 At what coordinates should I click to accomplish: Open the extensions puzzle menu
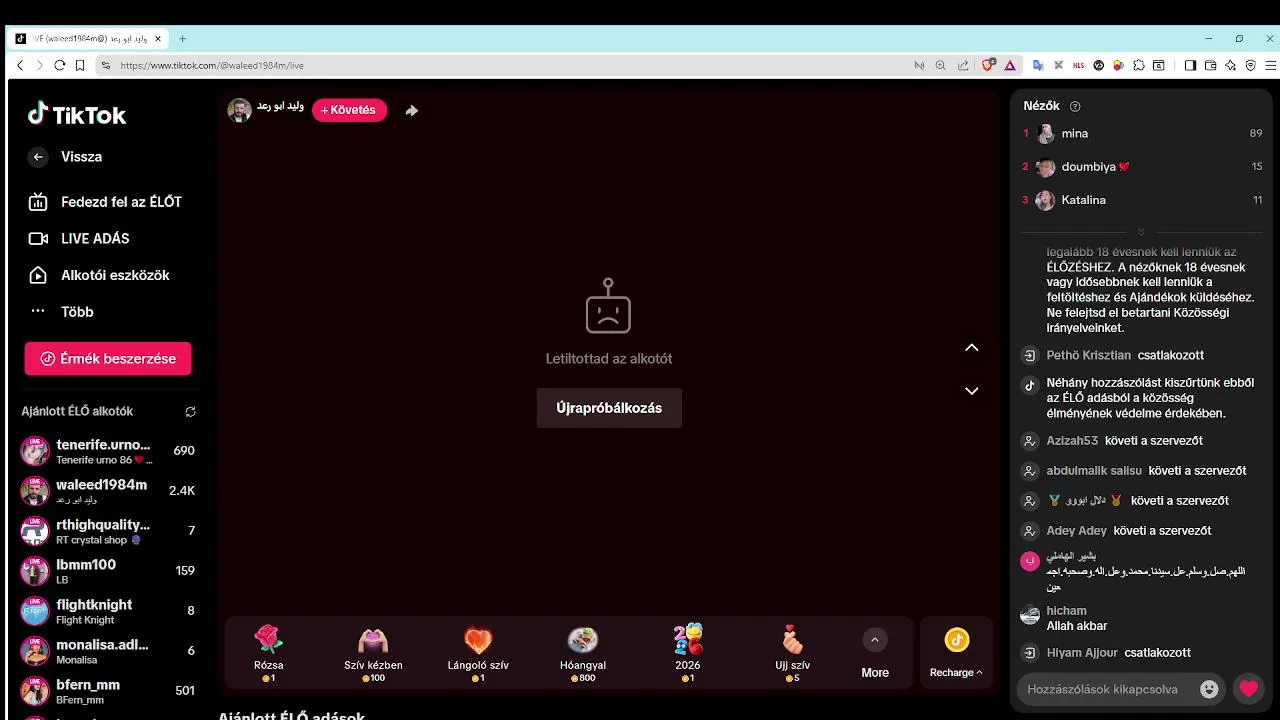(1139, 65)
